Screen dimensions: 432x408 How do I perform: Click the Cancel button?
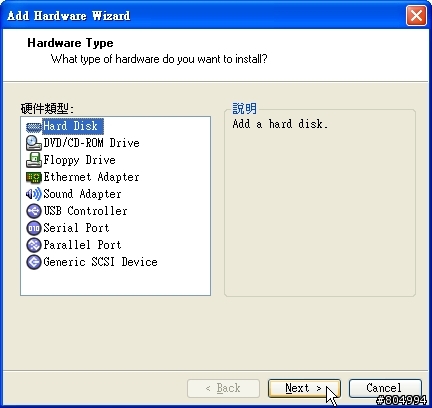(x=385, y=388)
